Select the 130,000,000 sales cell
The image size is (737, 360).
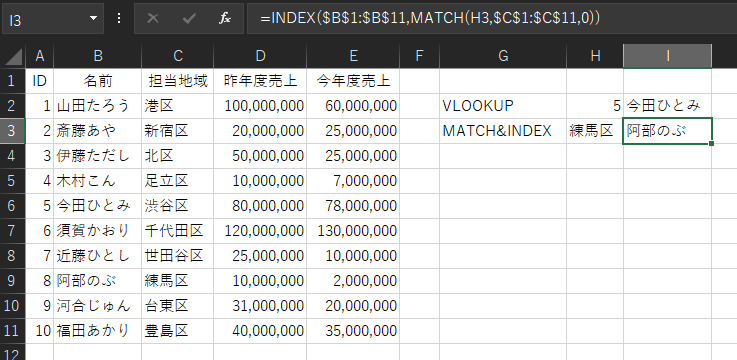coord(353,231)
